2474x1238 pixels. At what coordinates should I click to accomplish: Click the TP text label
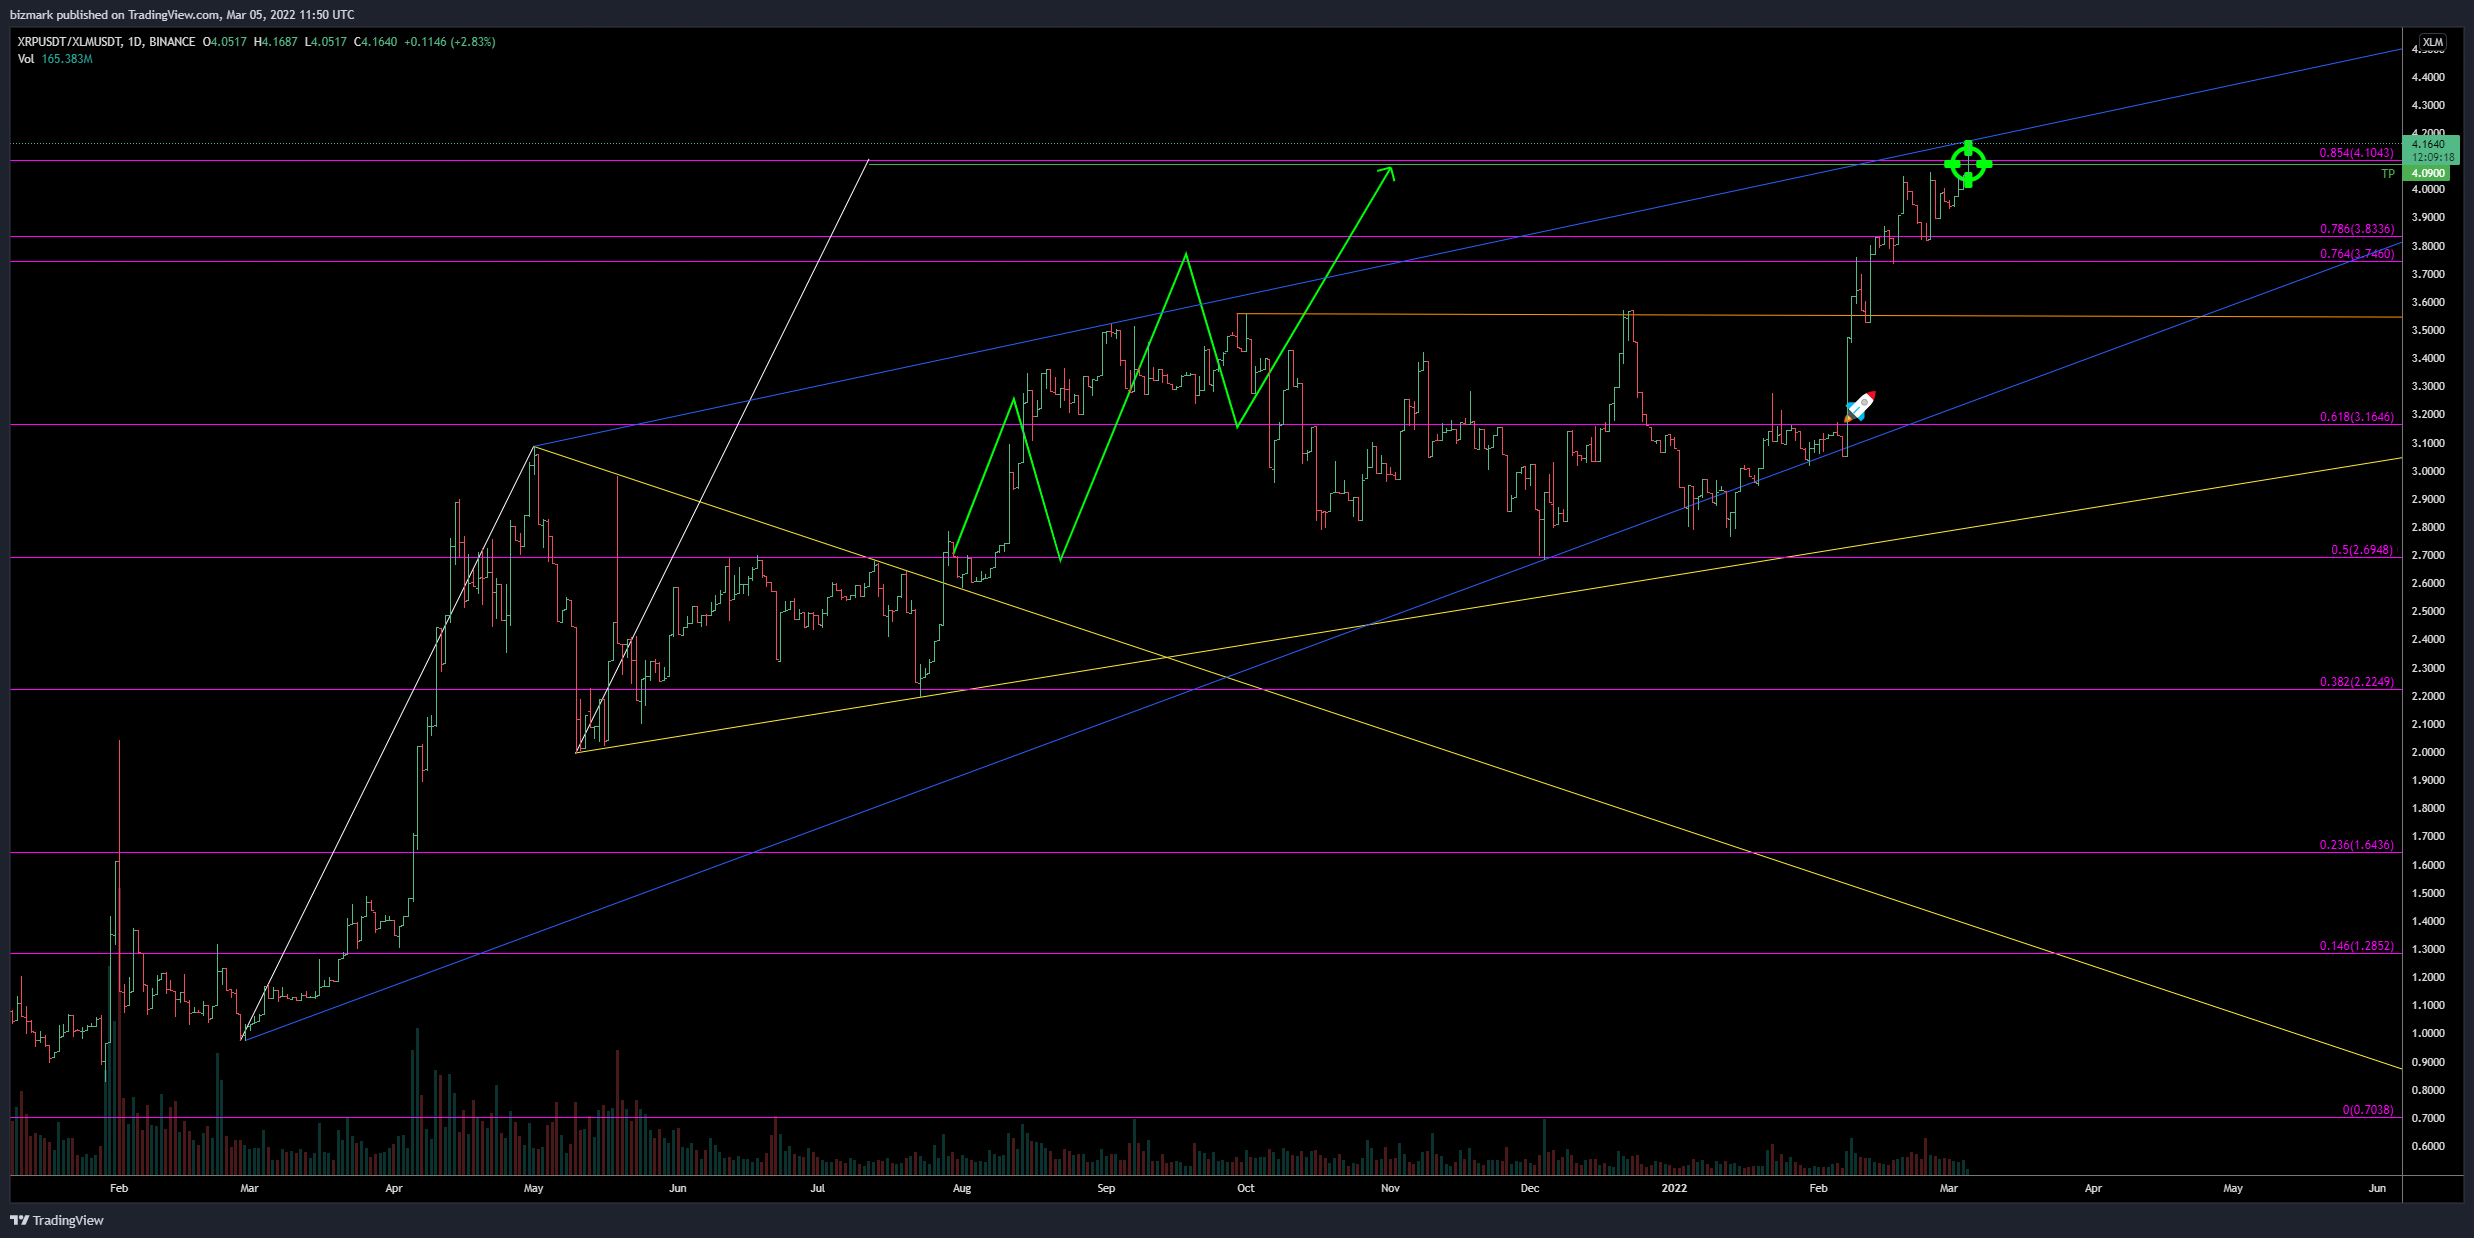point(2388,174)
